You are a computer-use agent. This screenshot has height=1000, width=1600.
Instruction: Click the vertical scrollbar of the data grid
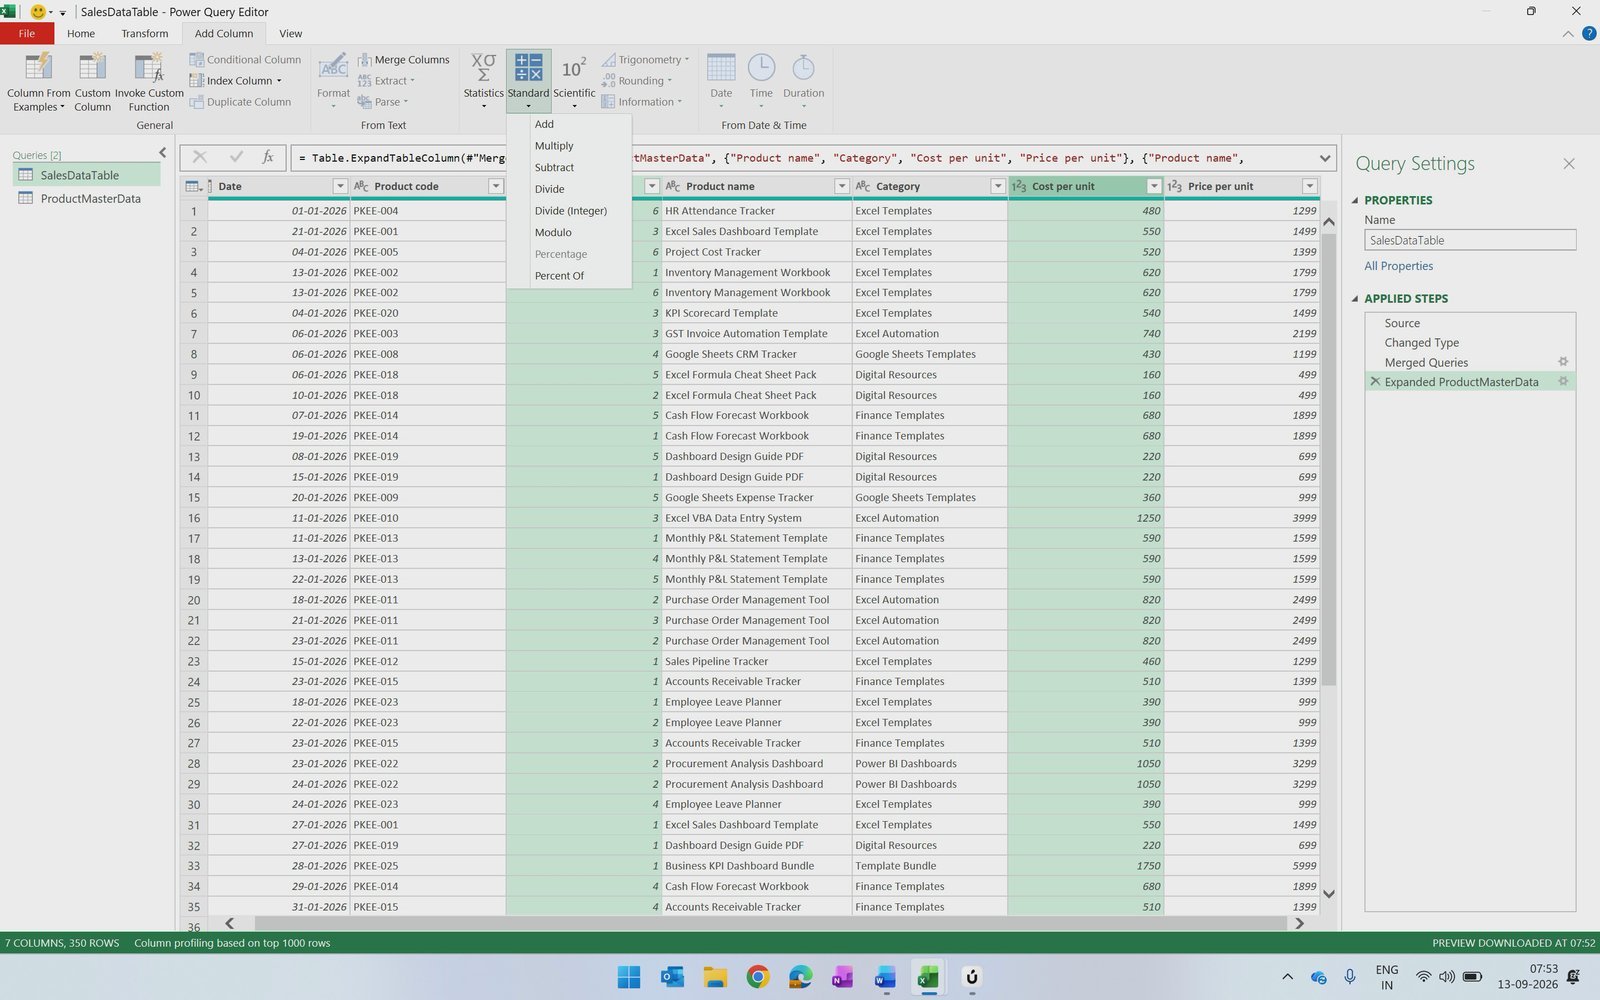pyautogui.click(x=1328, y=460)
